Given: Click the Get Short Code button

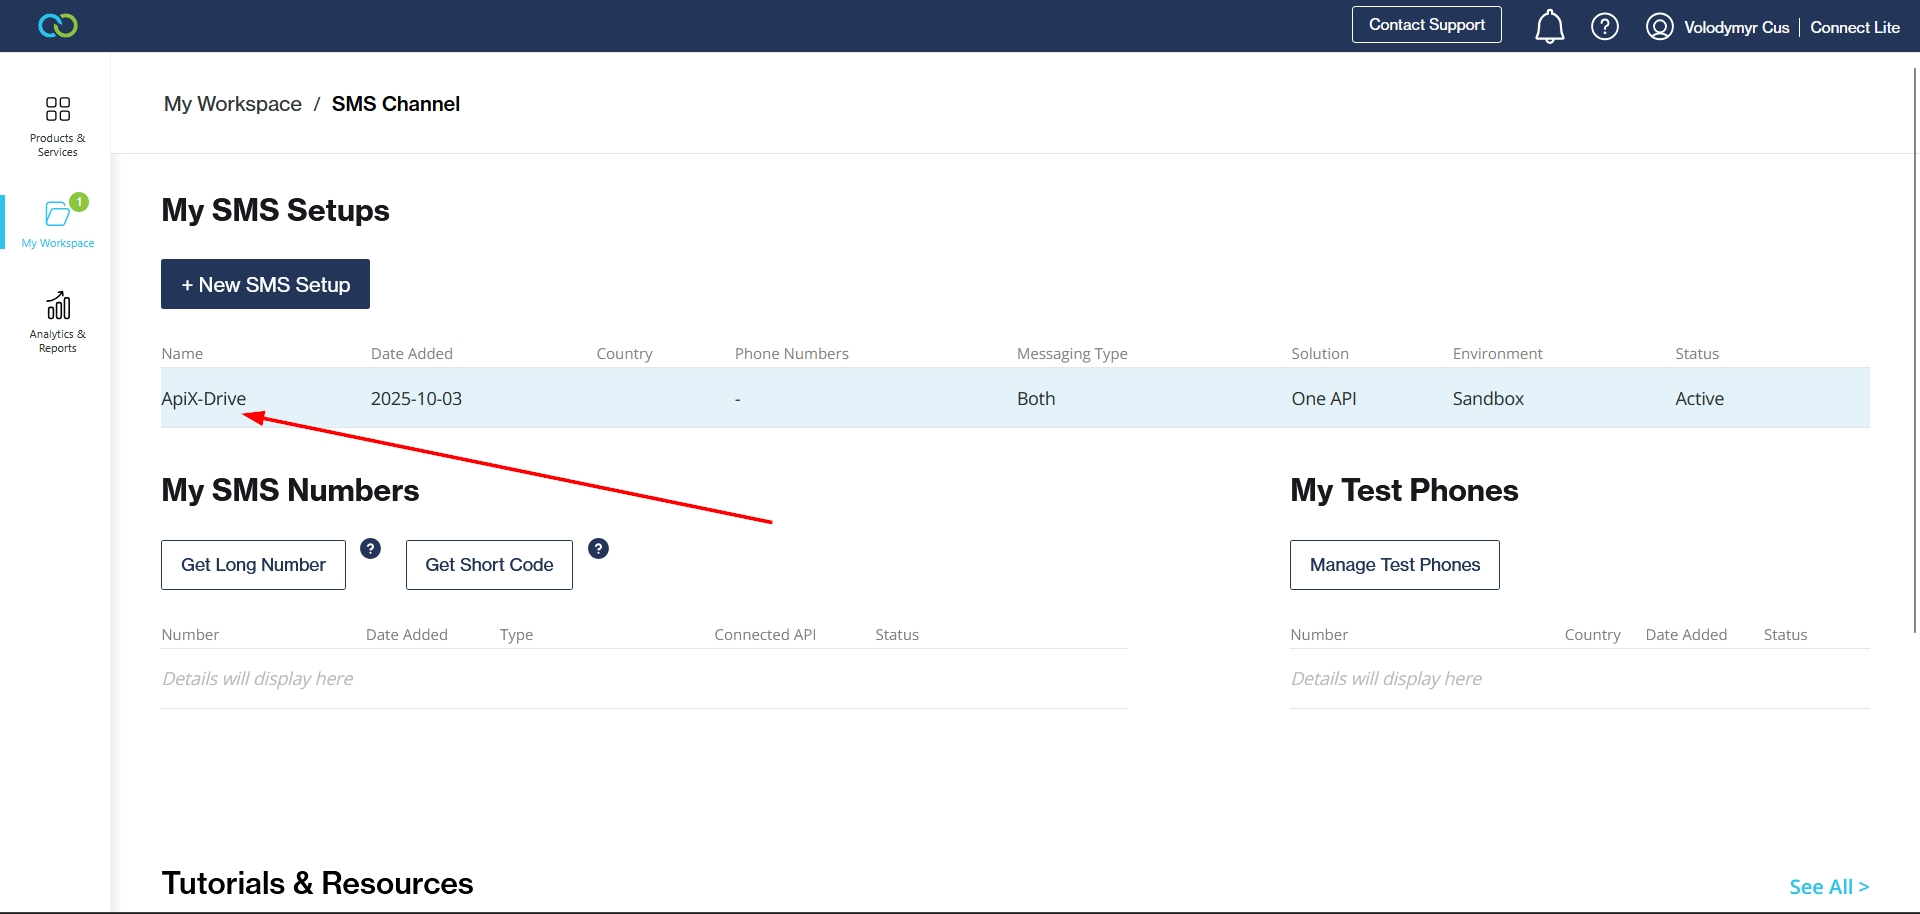Looking at the screenshot, I should 489,565.
